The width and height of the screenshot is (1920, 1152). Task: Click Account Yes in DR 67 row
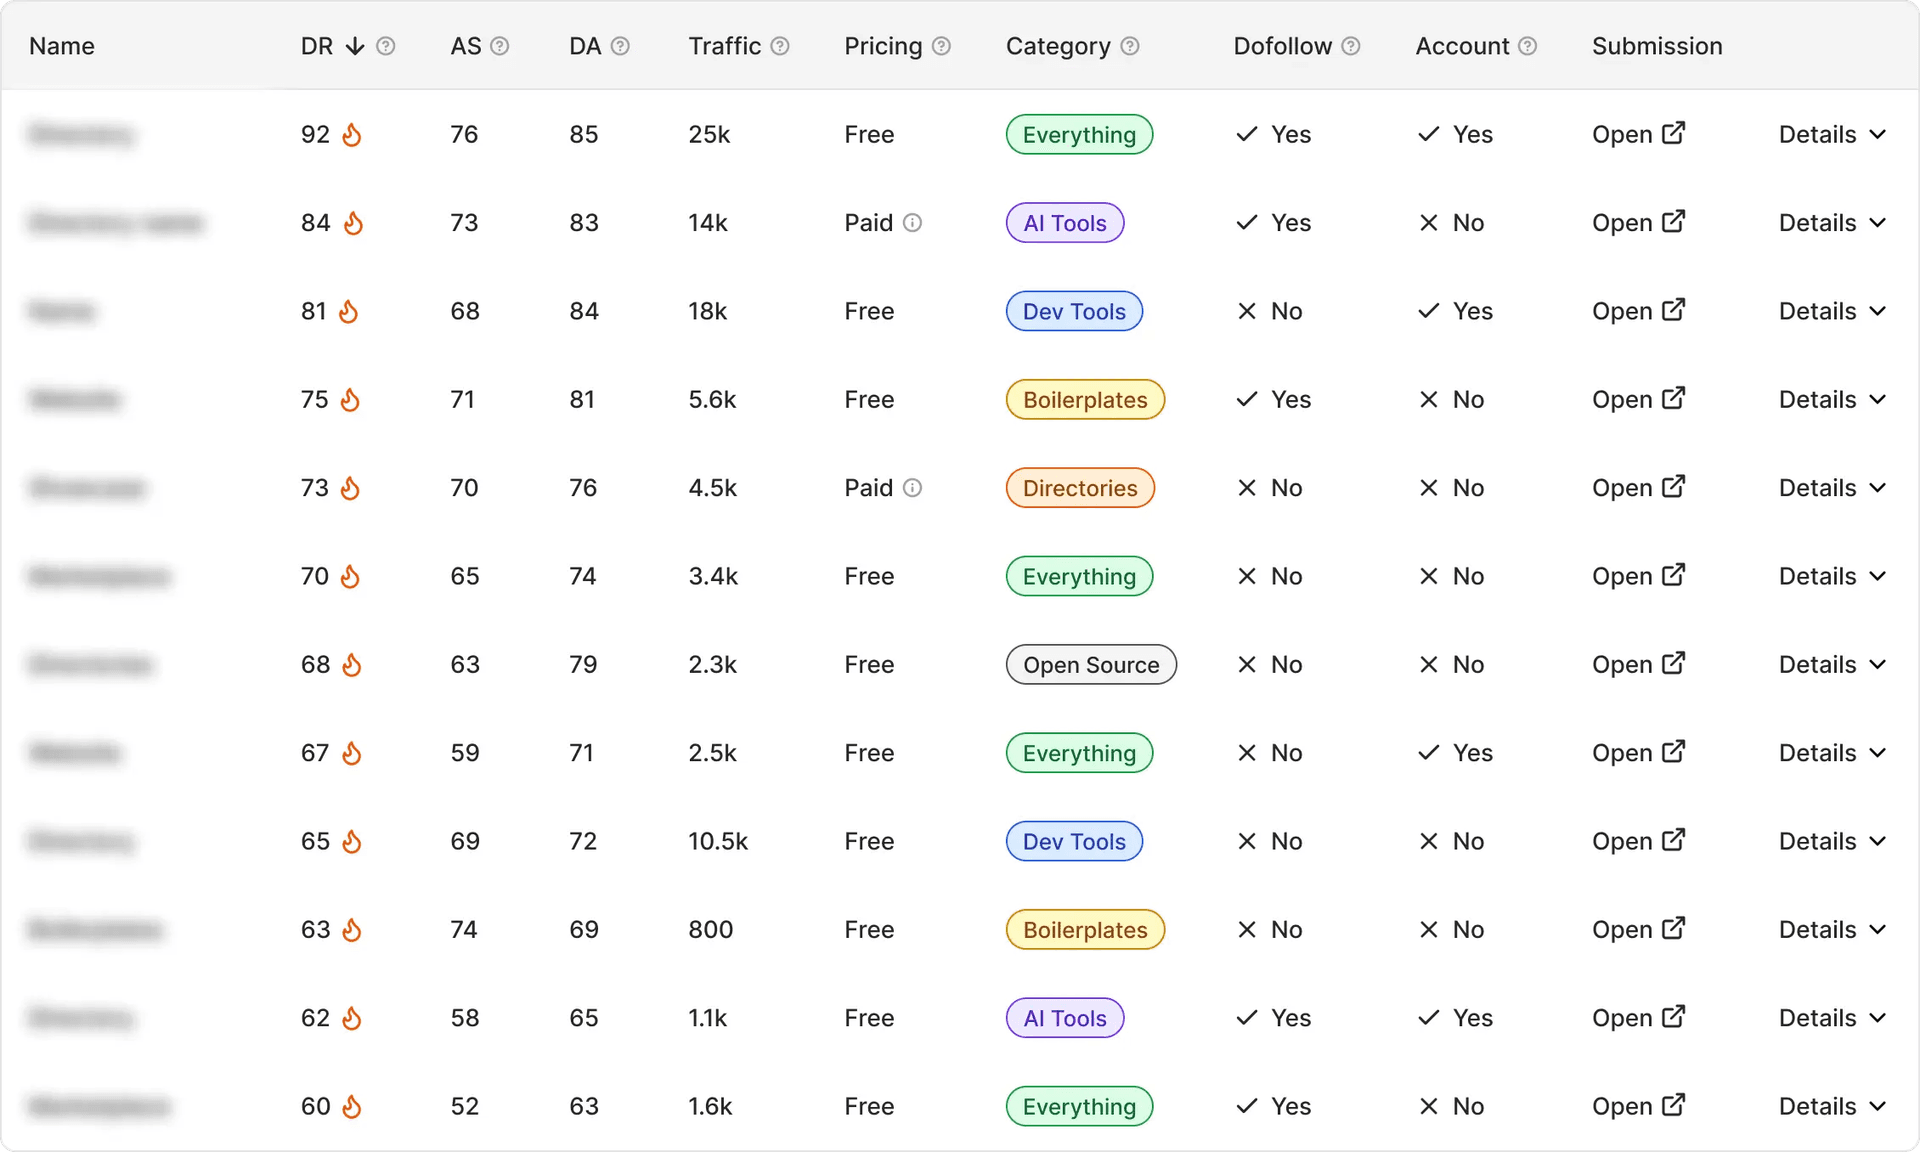point(1455,752)
